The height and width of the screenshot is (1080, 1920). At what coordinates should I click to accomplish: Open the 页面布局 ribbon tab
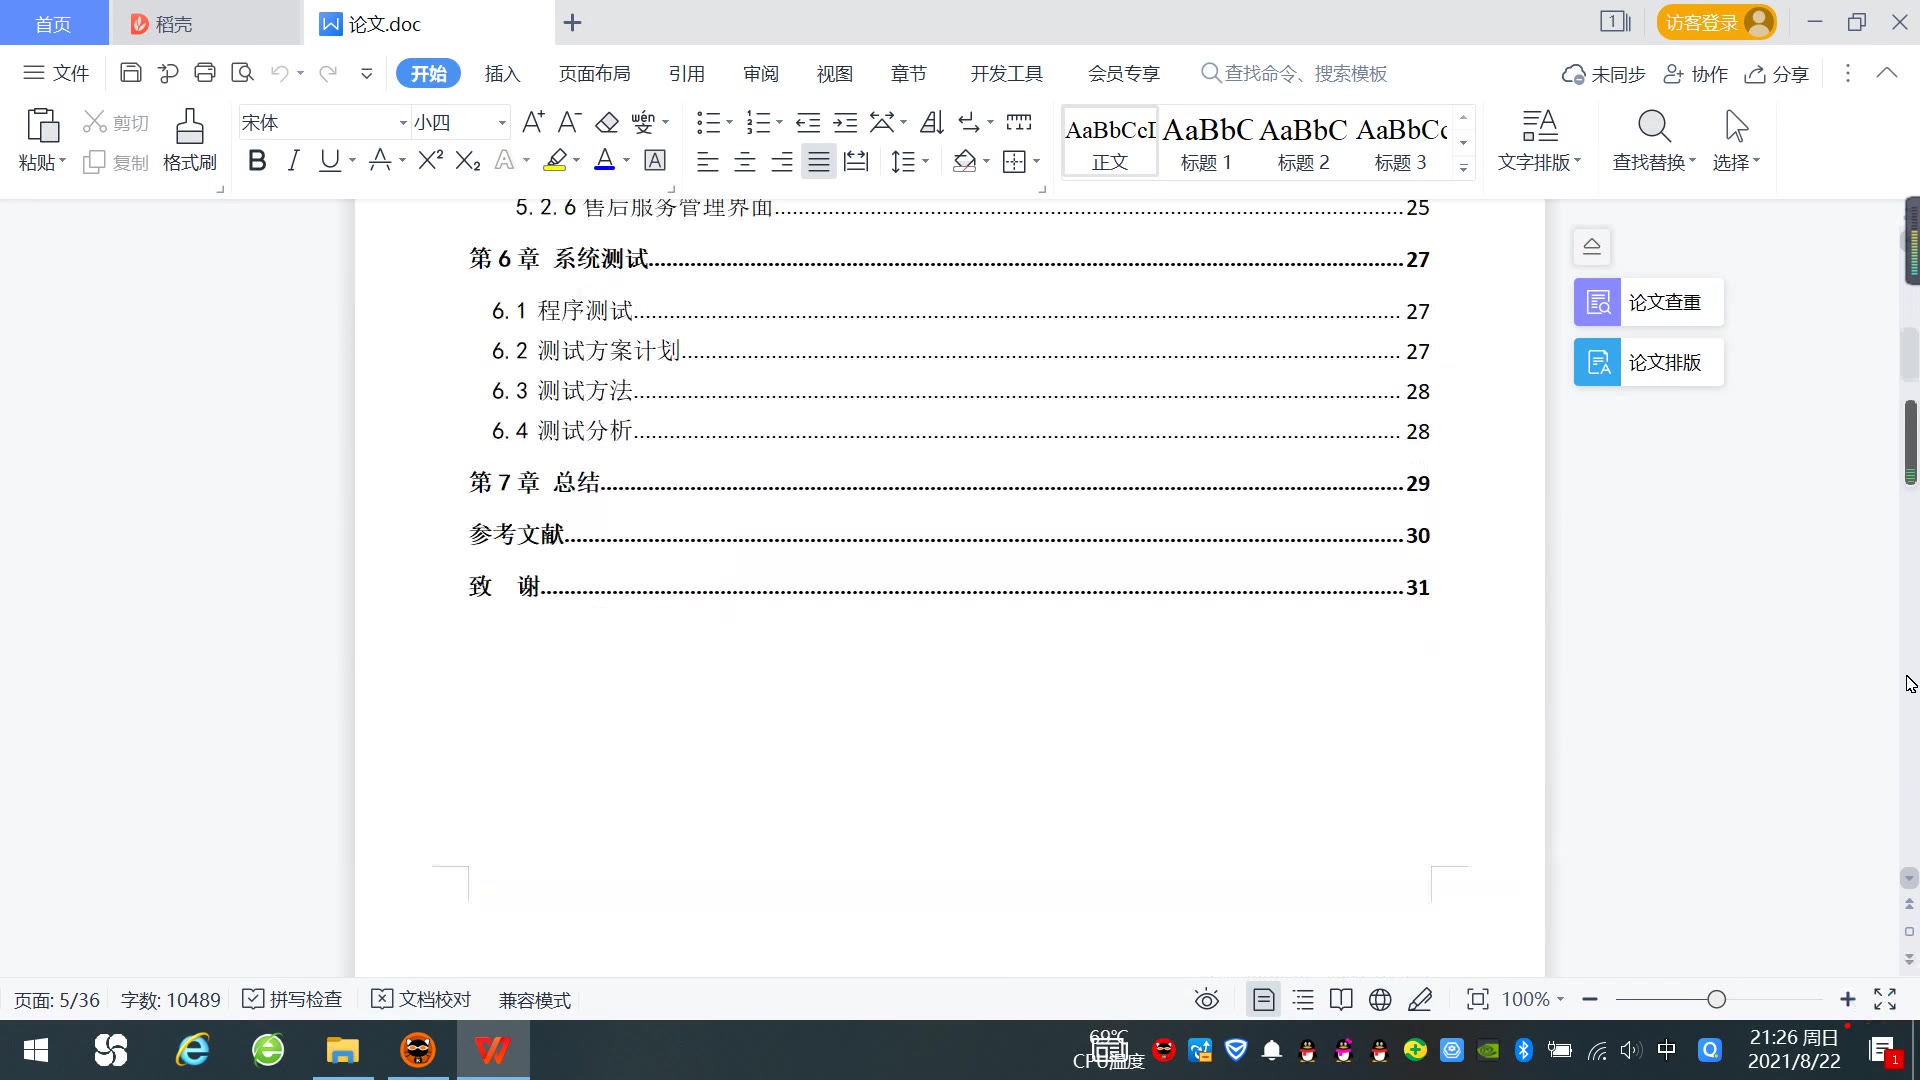coord(594,74)
